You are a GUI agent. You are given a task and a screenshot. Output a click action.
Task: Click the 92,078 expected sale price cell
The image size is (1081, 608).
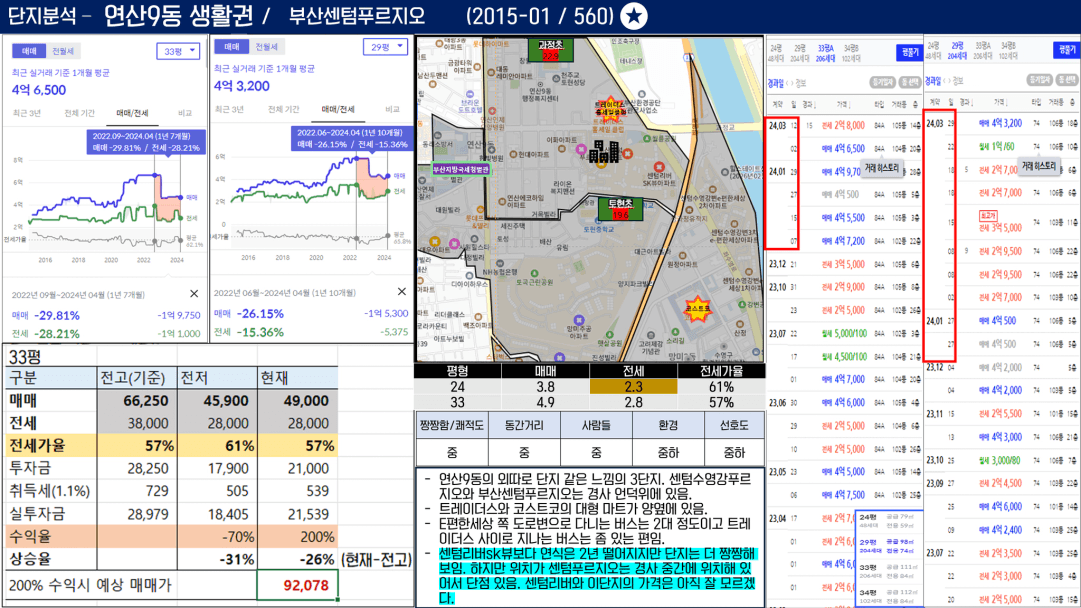298,585
